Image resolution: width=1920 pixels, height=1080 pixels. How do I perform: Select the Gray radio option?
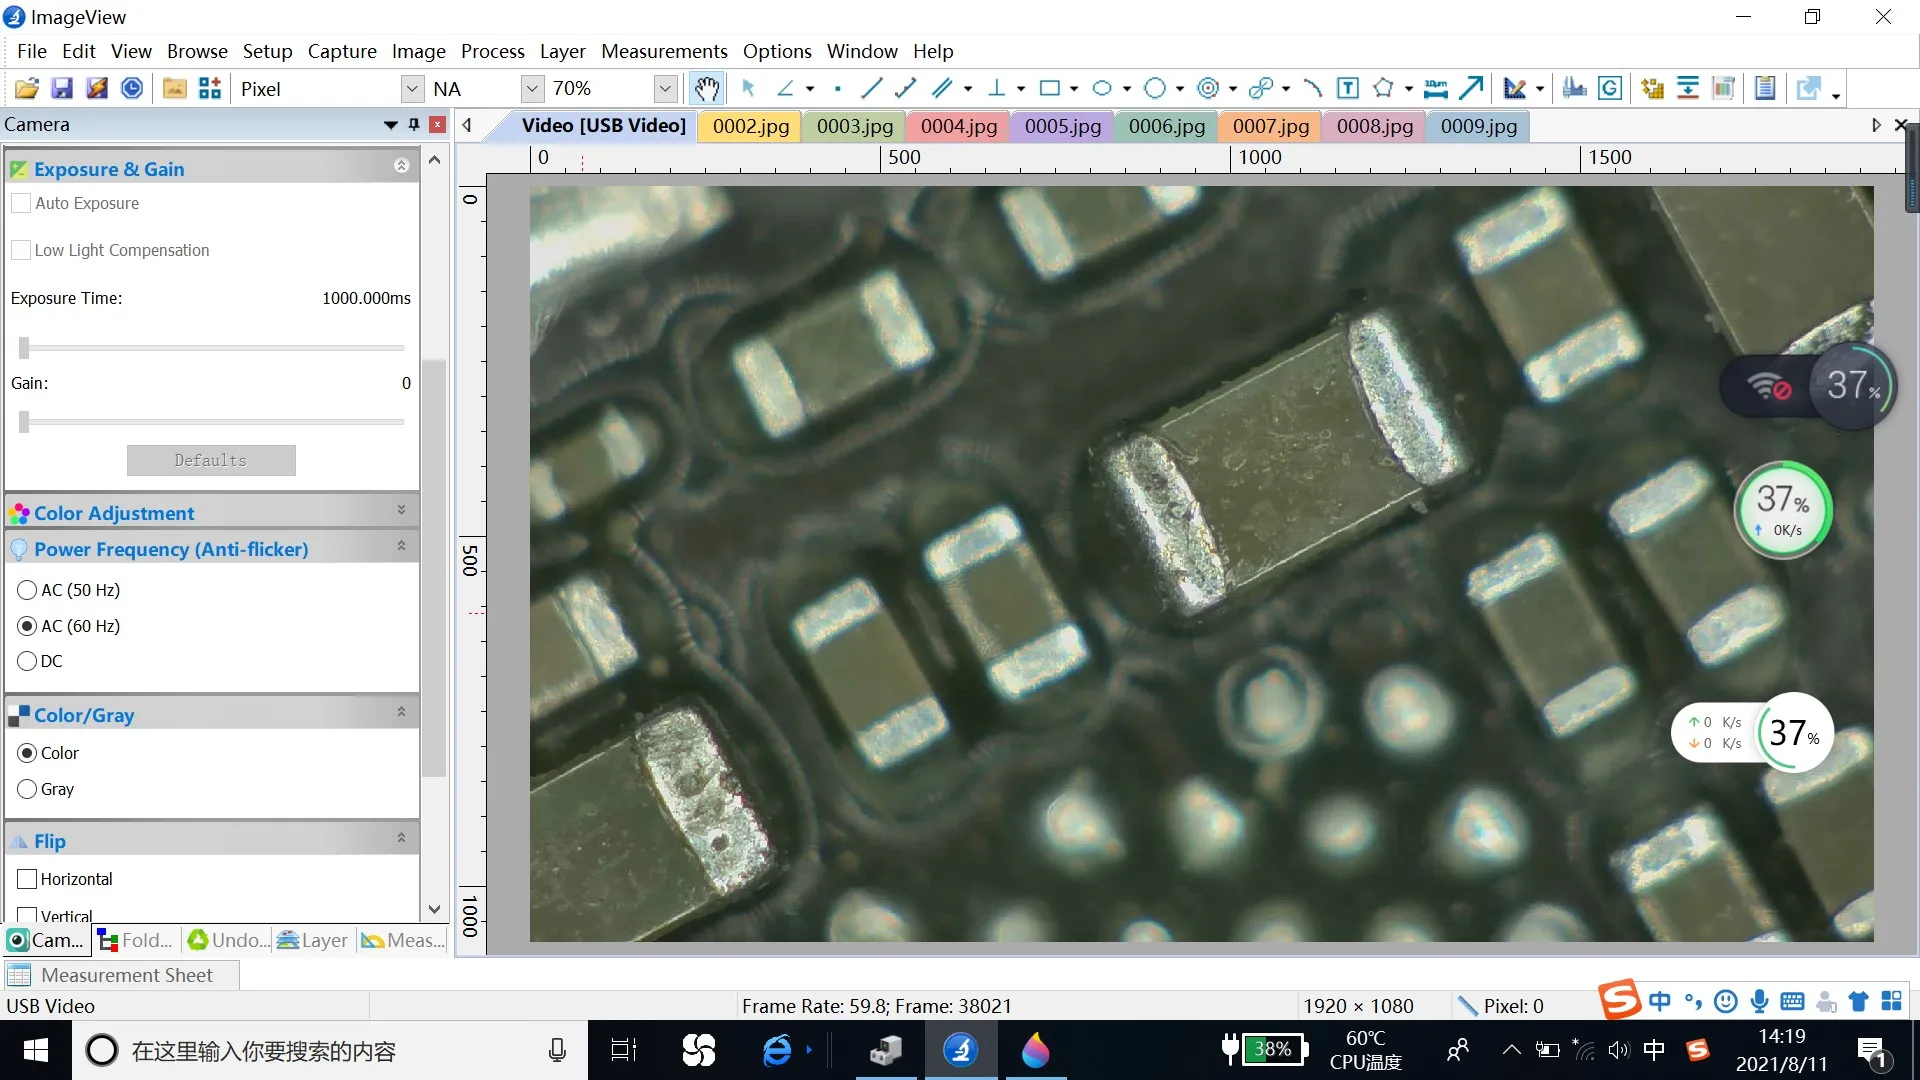[27, 789]
